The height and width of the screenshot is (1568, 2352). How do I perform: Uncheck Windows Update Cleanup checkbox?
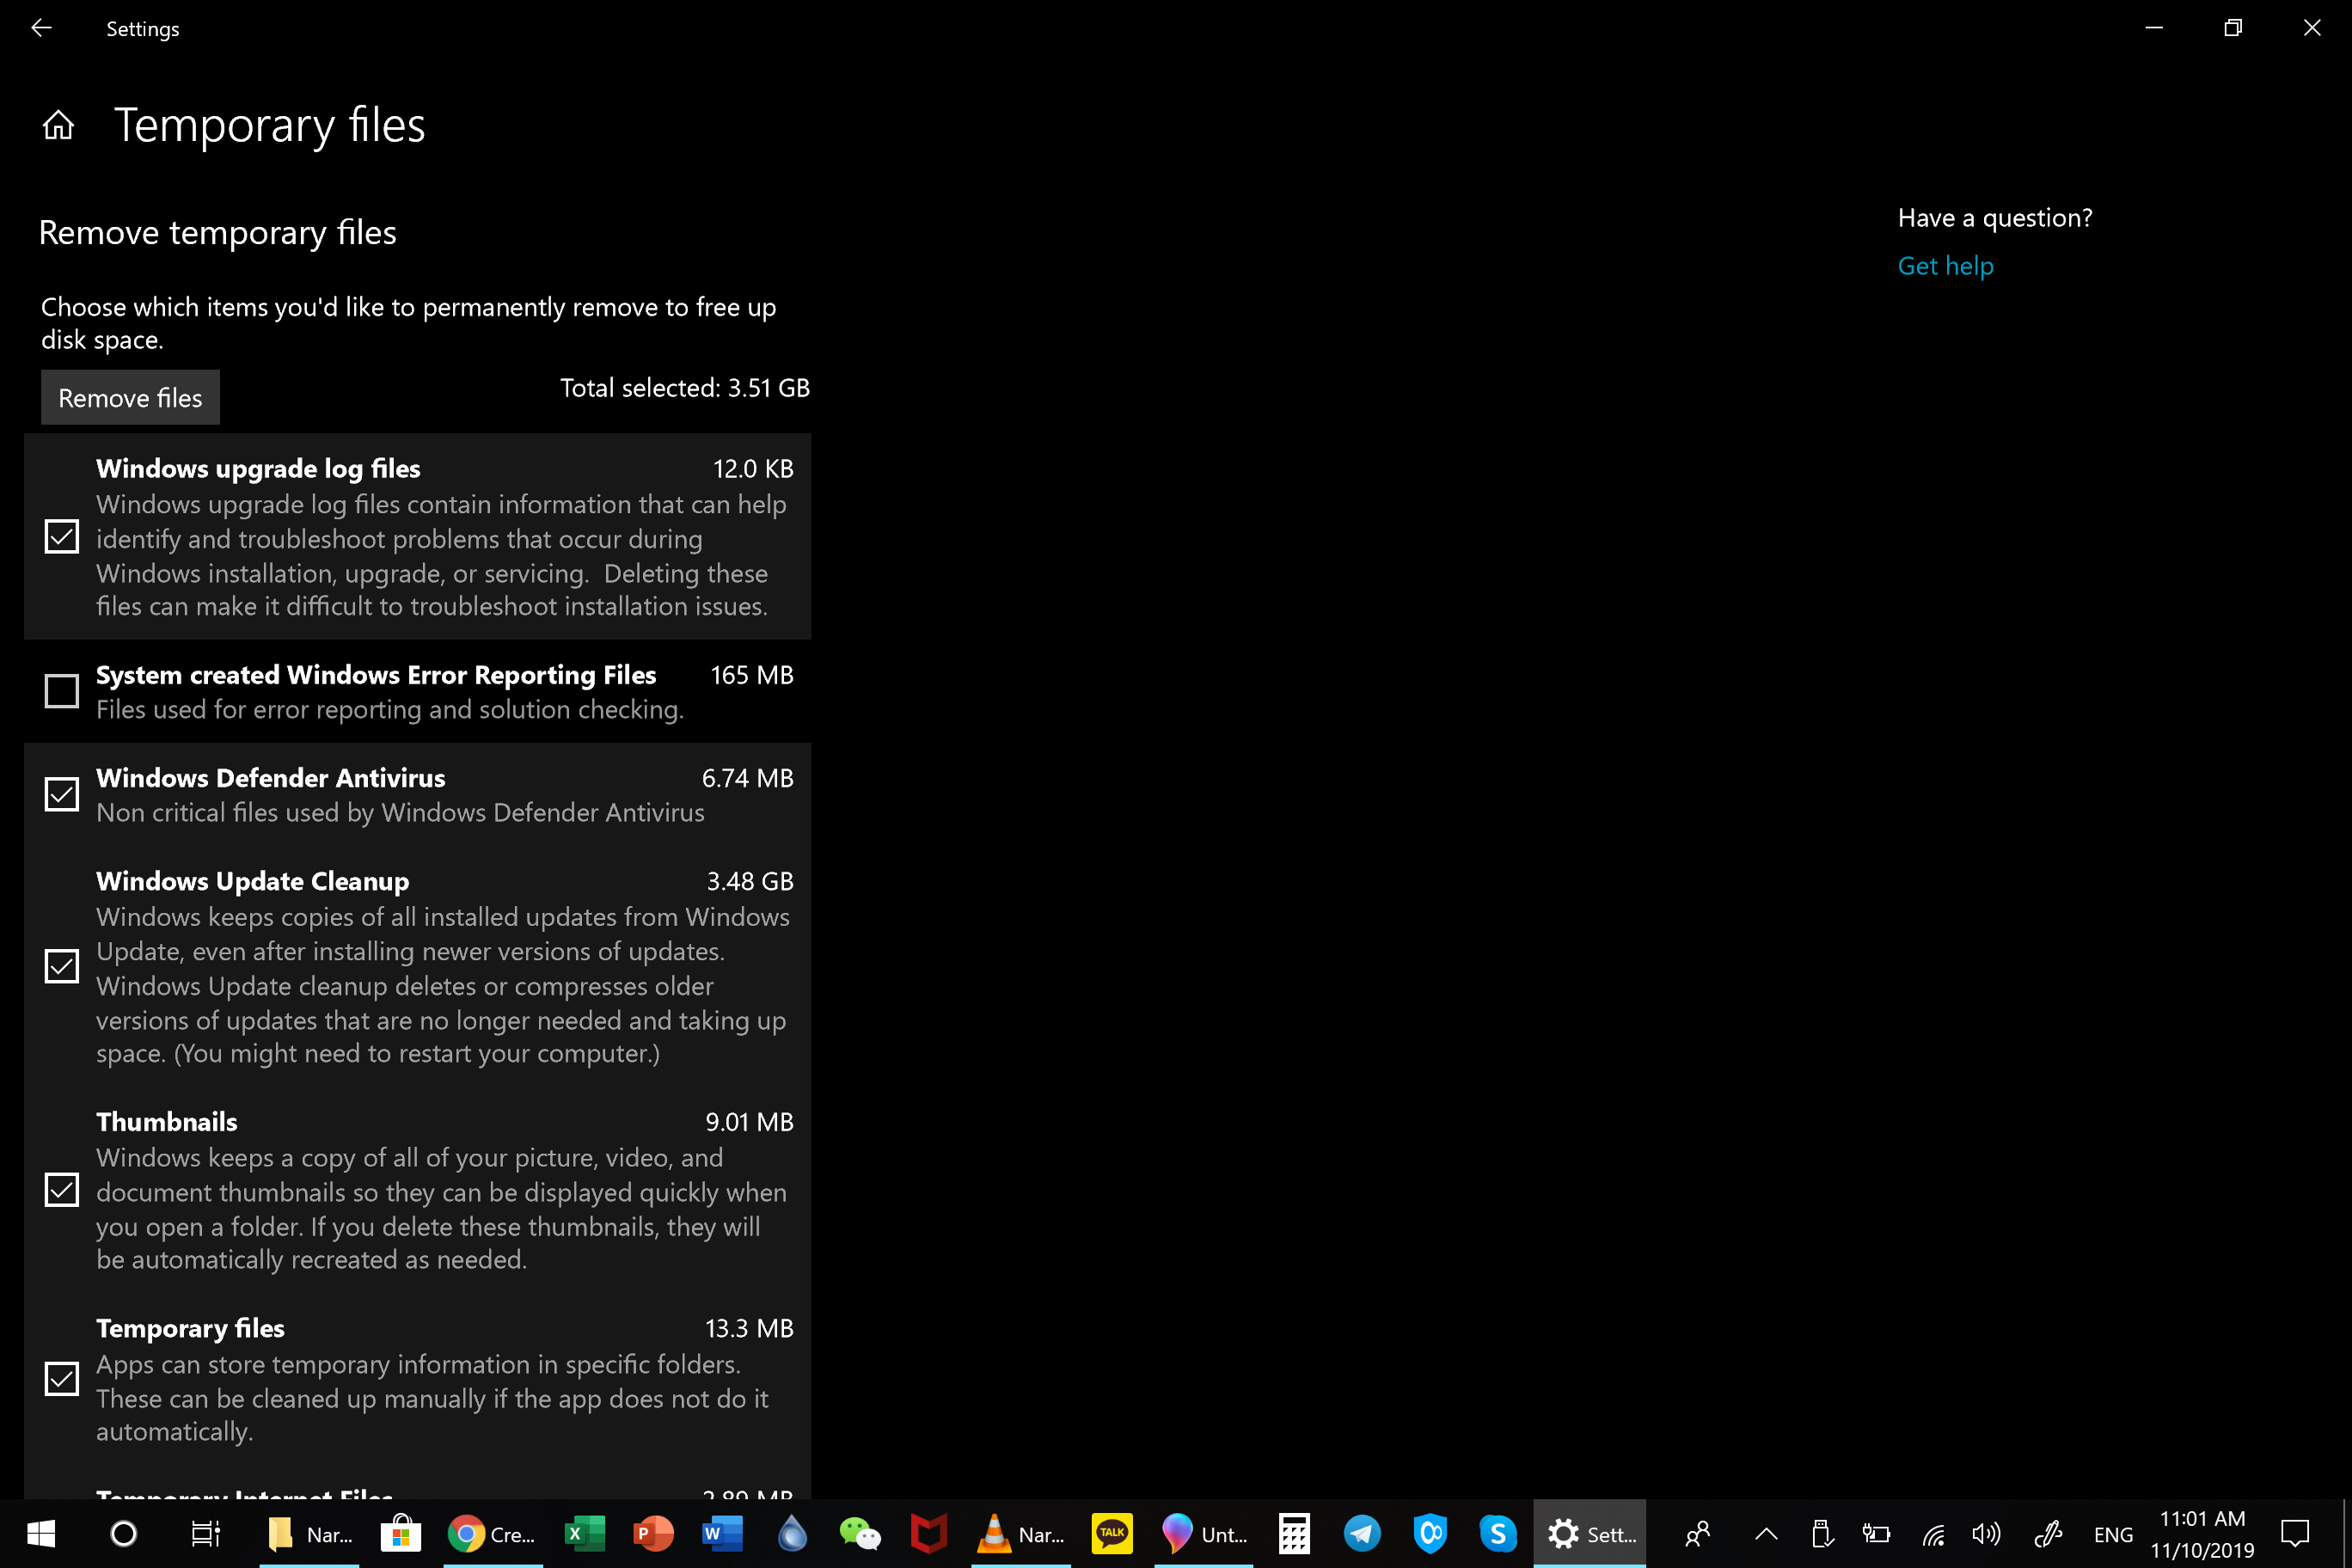[62, 967]
